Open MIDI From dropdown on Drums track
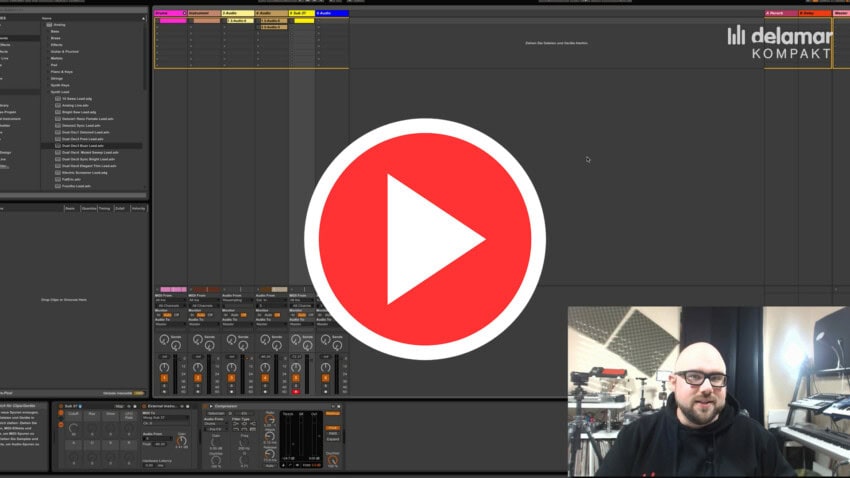Image resolution: width=850 pixels, height=478 pixels. pyautogui.click(x=170, y=300)
